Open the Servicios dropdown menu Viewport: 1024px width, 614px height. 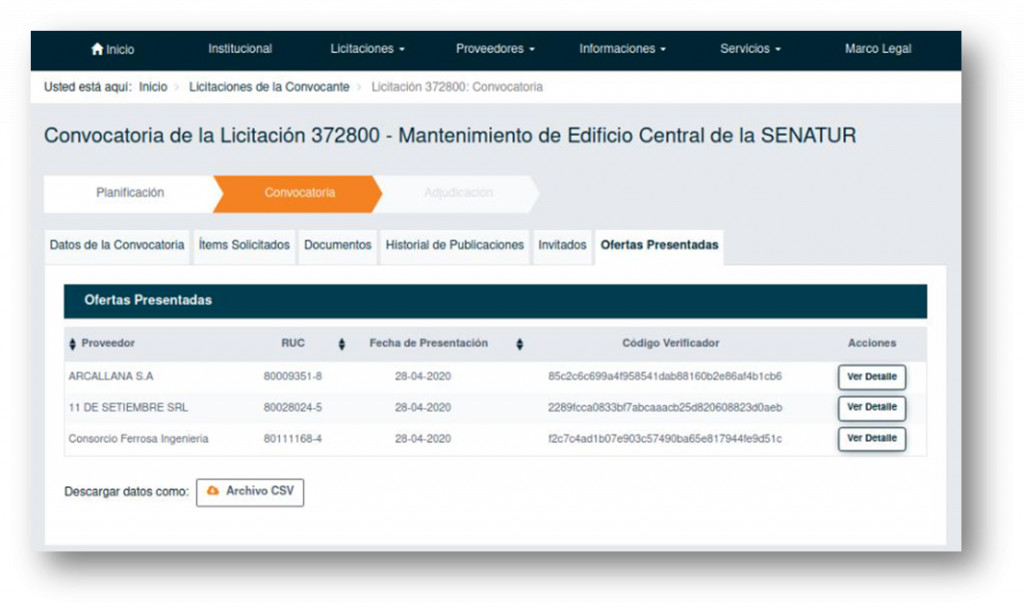pyautogui.click(x=750, y=49)
